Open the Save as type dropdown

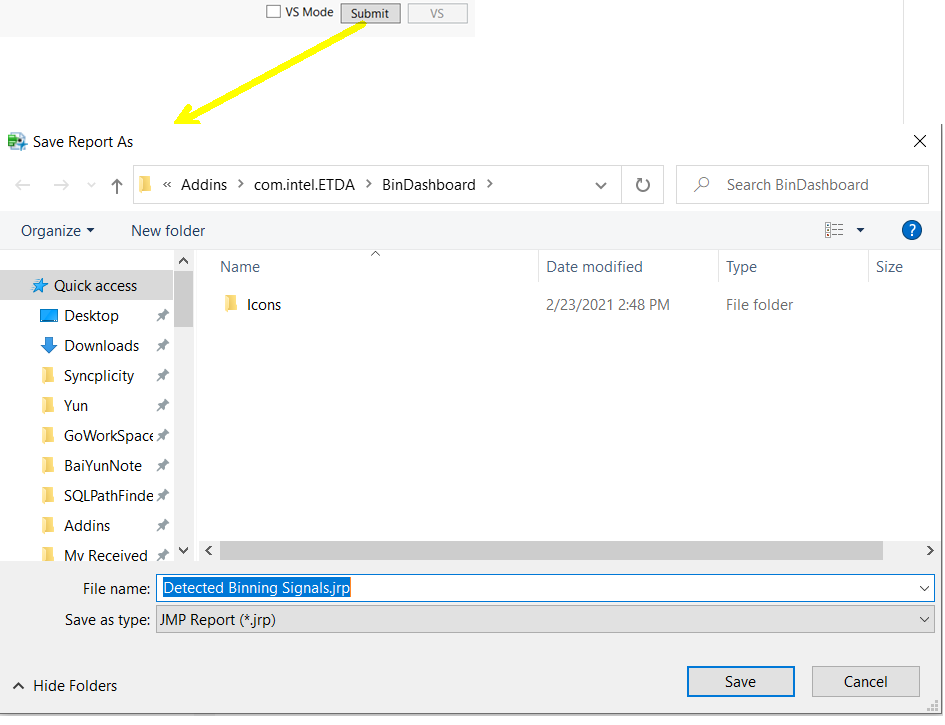(545, 620)
